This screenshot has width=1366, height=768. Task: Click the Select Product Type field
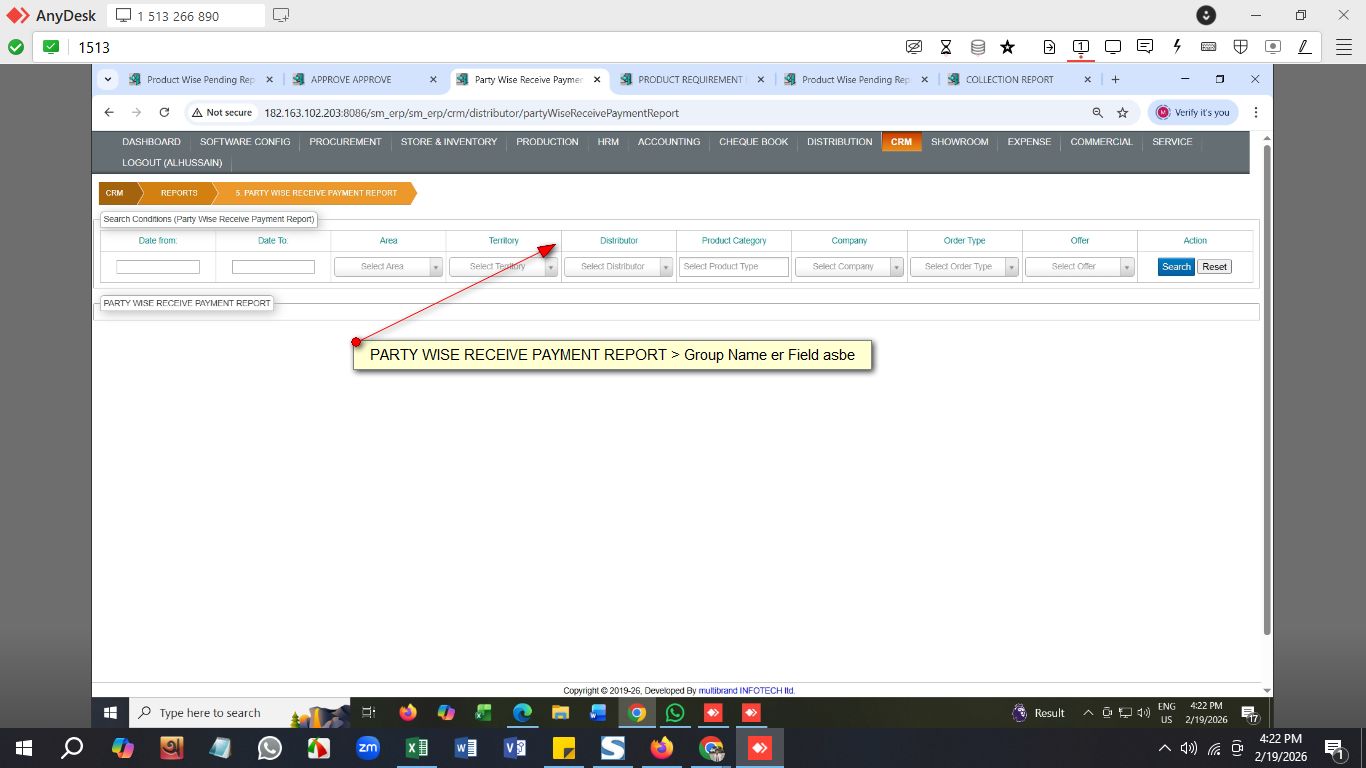734,267
